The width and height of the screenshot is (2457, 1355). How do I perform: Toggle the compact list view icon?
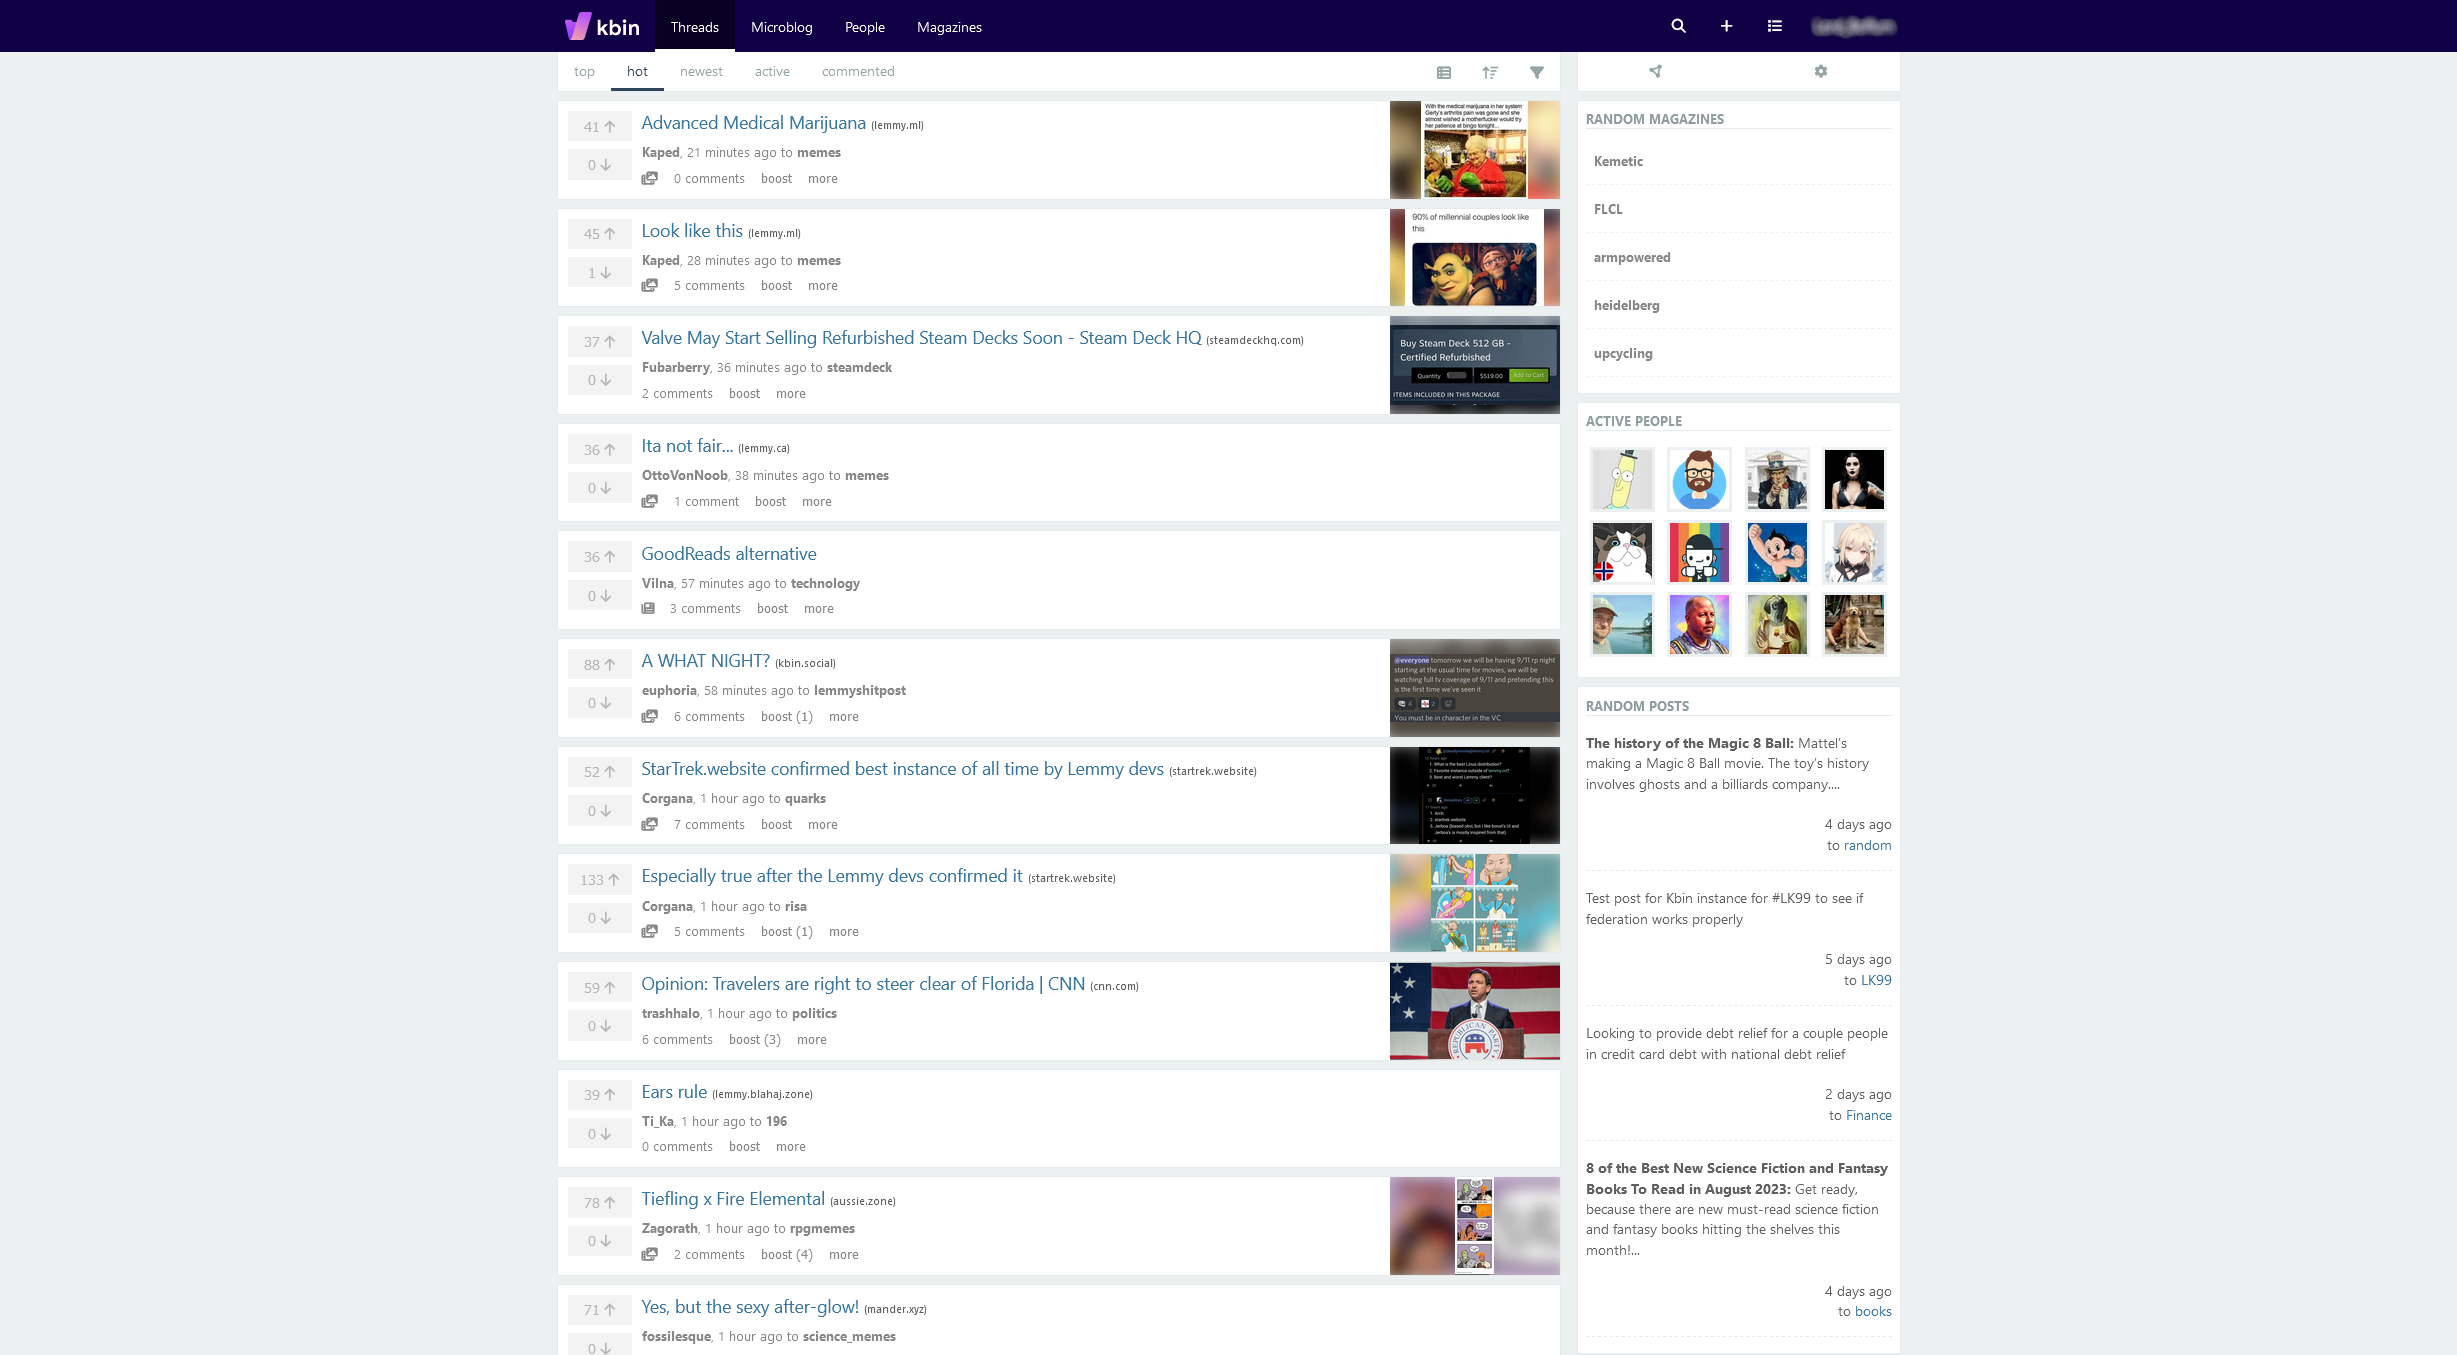pos(1444,72)
